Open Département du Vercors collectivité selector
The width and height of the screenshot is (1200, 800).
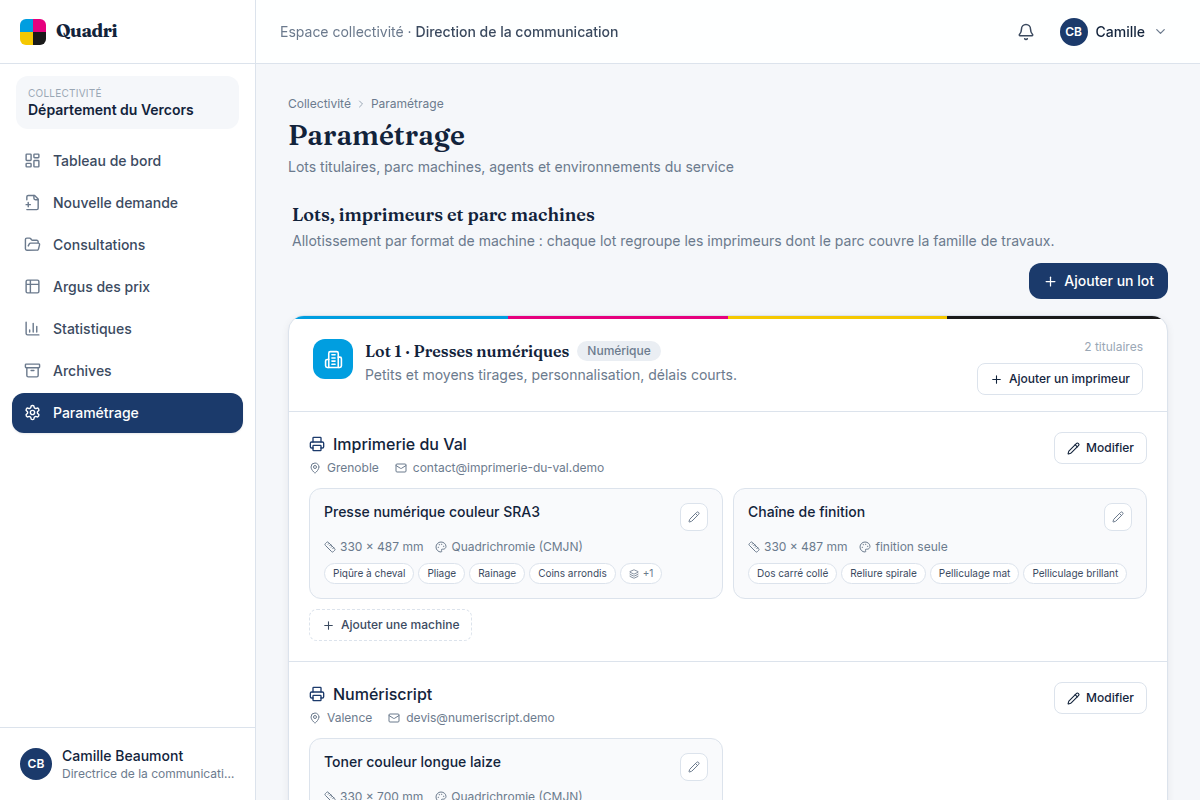pyautogui.click(x=127, y=102)
